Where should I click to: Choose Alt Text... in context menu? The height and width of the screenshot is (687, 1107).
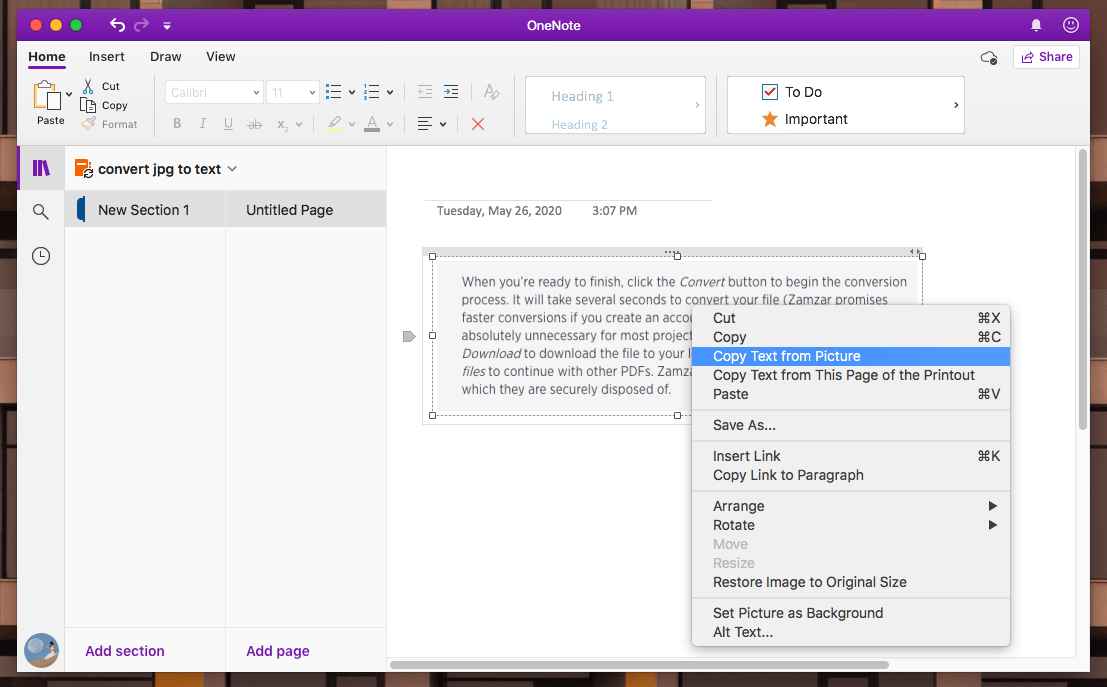coord(851,632)
